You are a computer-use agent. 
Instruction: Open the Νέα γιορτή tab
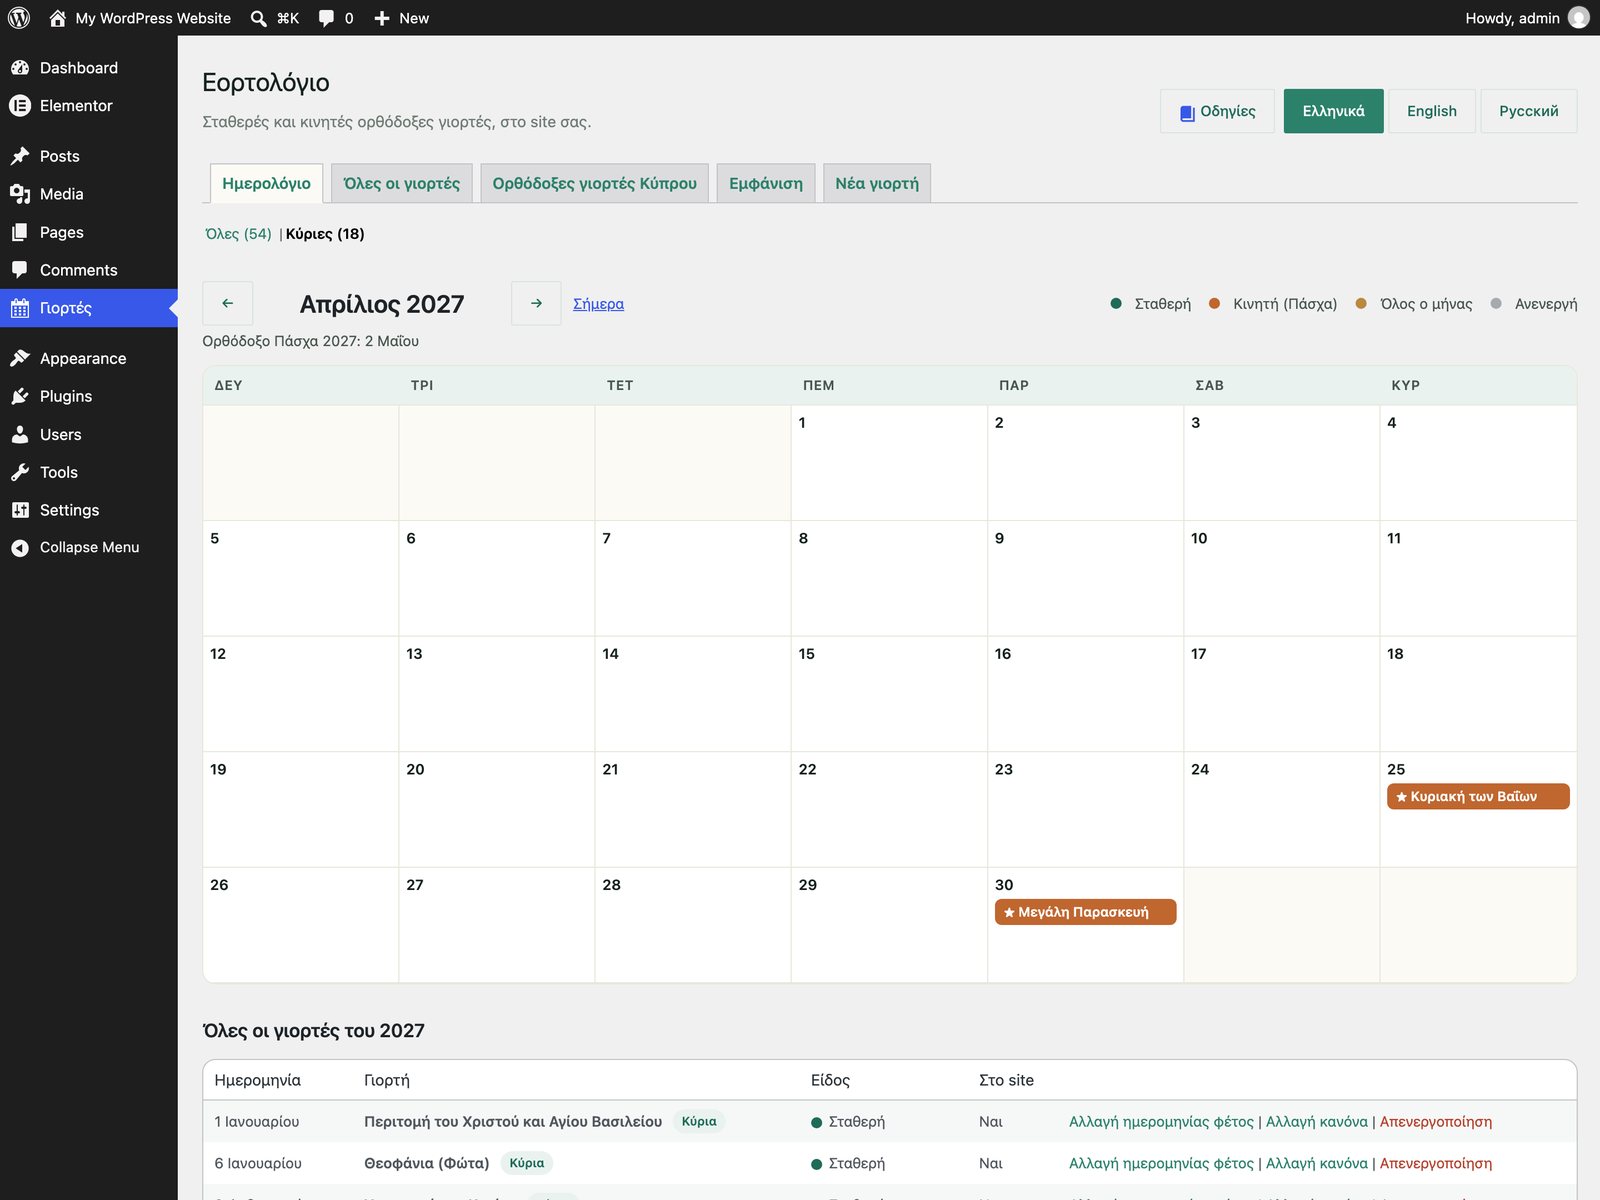(x=877, y=183)
